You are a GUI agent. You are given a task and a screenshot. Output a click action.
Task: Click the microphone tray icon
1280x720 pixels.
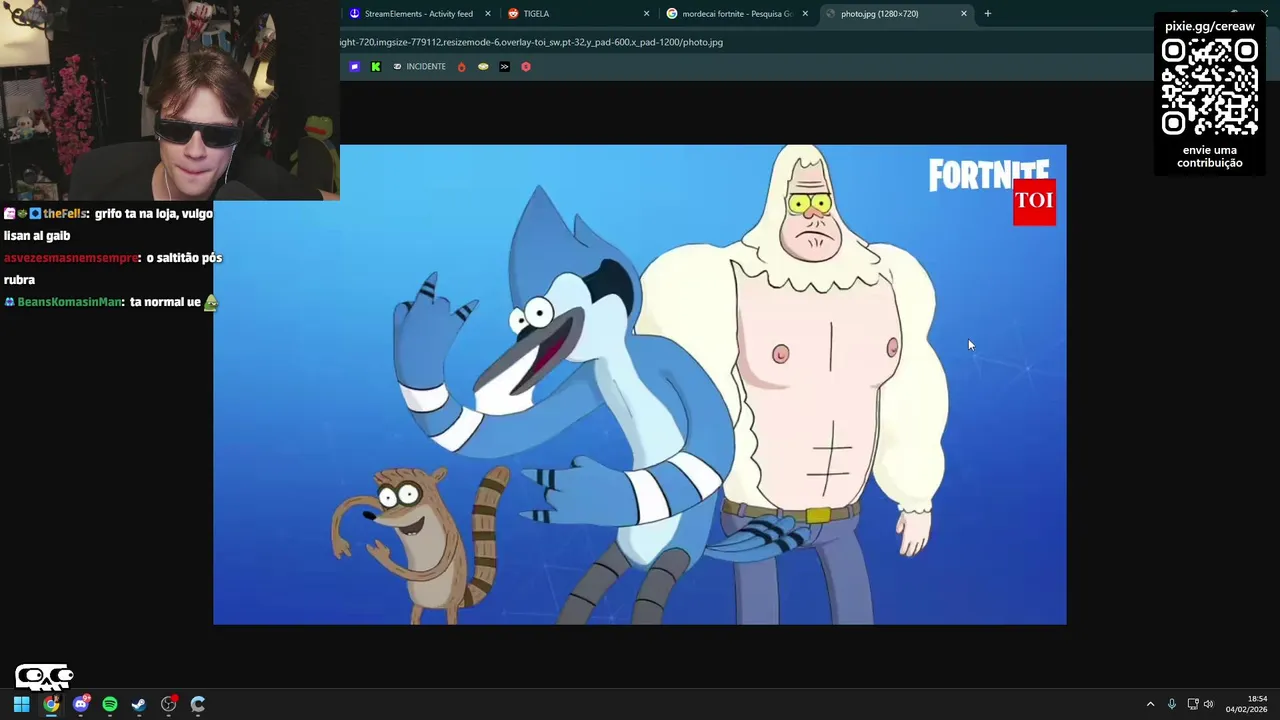tap(1172, 704)
